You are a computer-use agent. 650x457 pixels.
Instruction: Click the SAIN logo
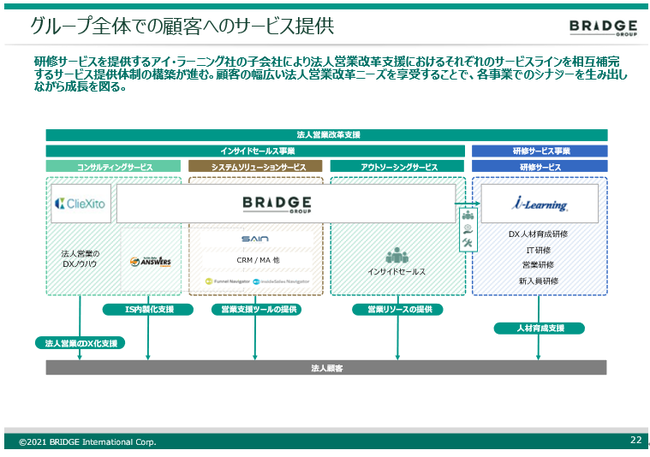point(255,239)
